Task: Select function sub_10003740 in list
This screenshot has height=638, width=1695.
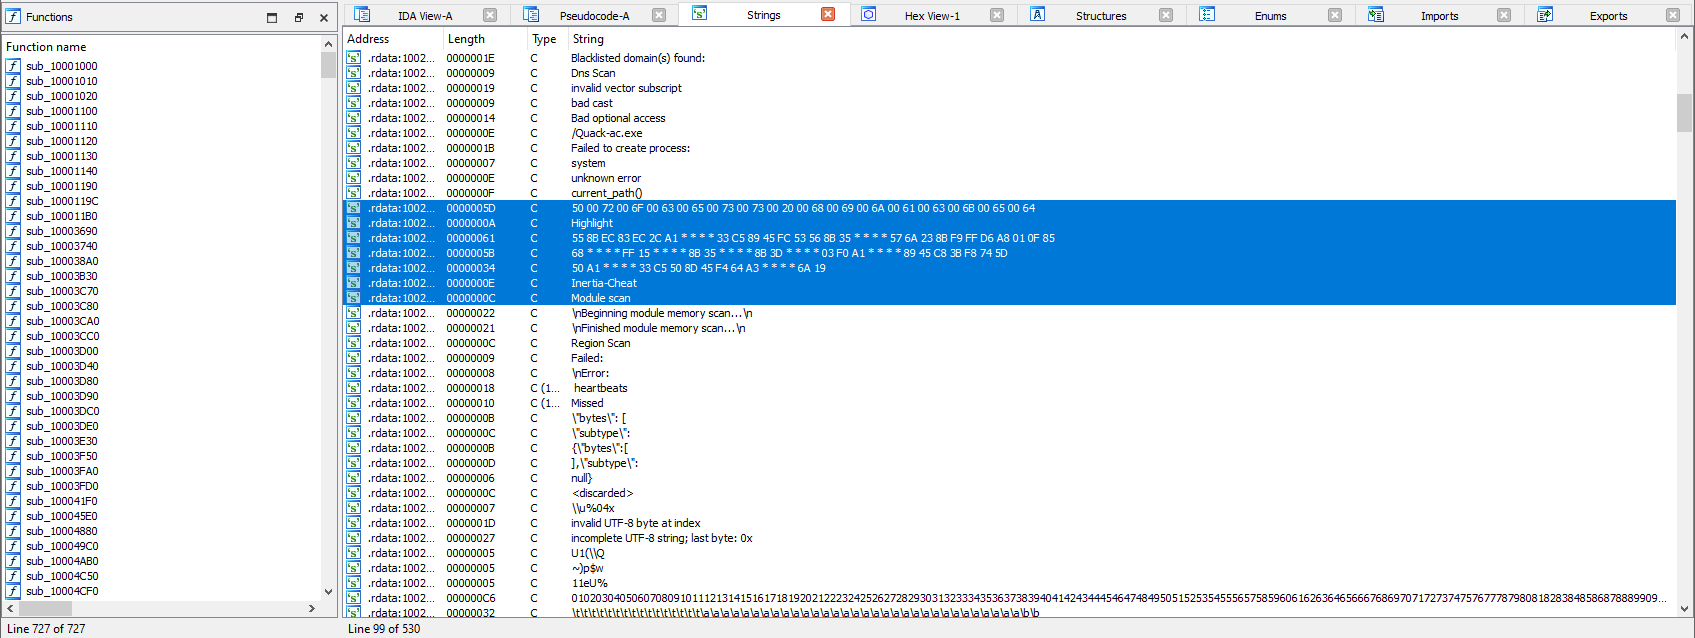Action: pos(62,246)
